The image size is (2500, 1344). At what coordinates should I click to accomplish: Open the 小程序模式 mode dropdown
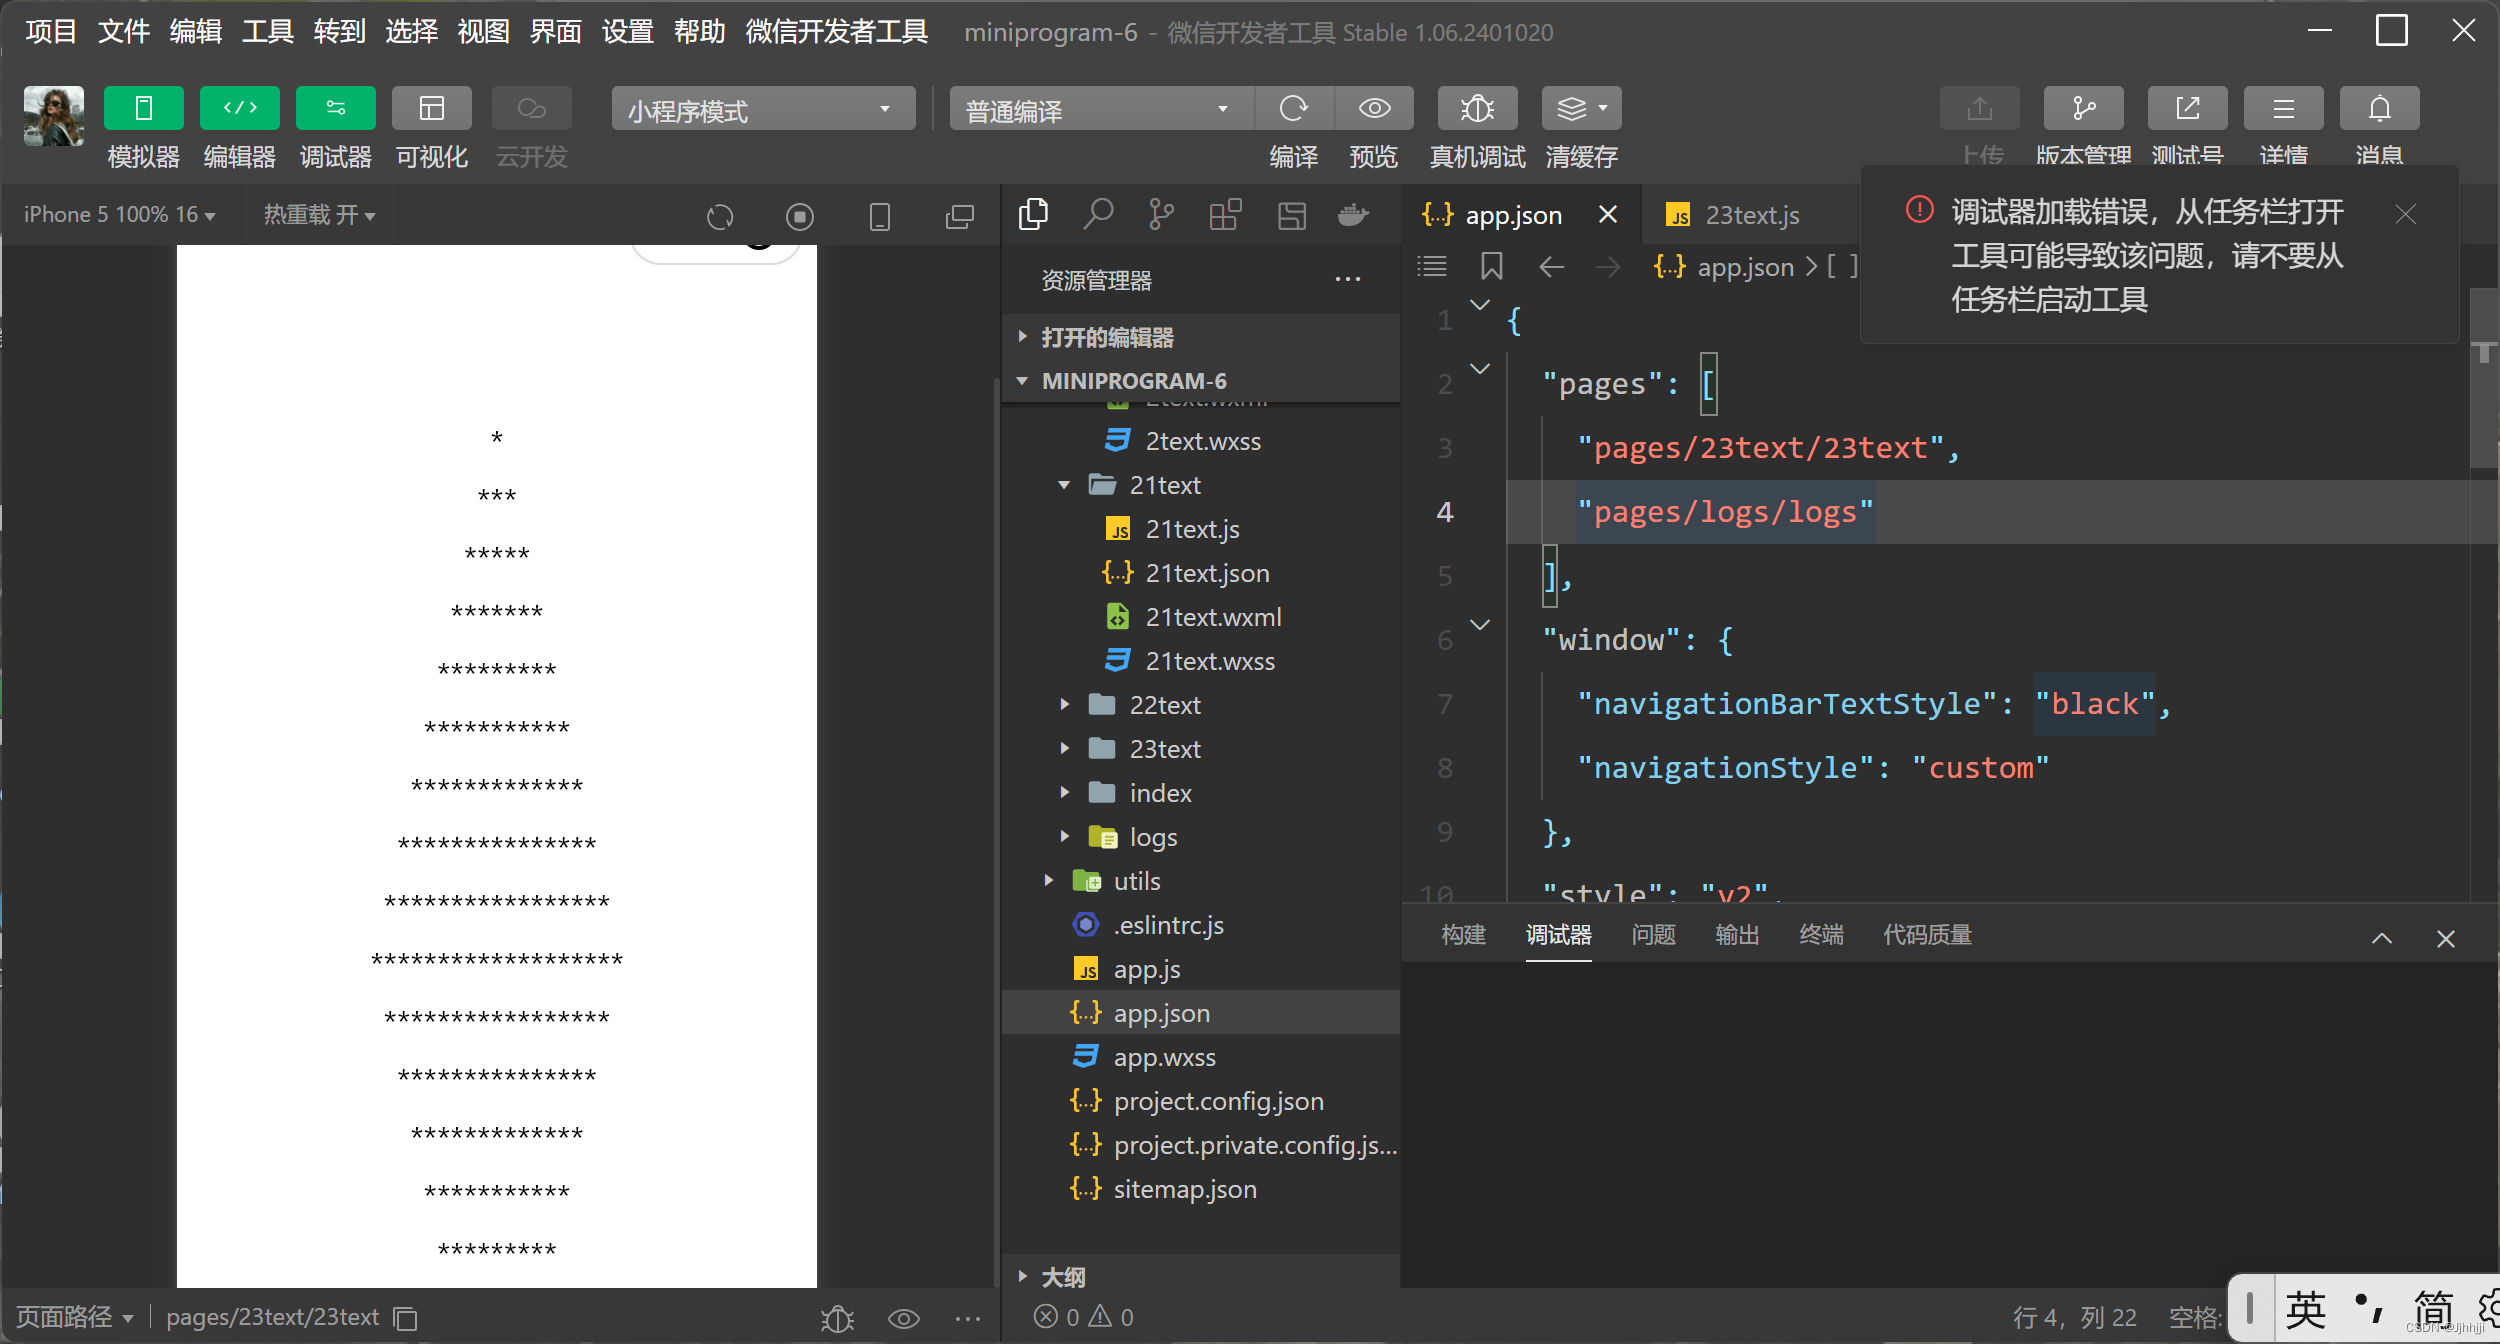pos(762,108)
